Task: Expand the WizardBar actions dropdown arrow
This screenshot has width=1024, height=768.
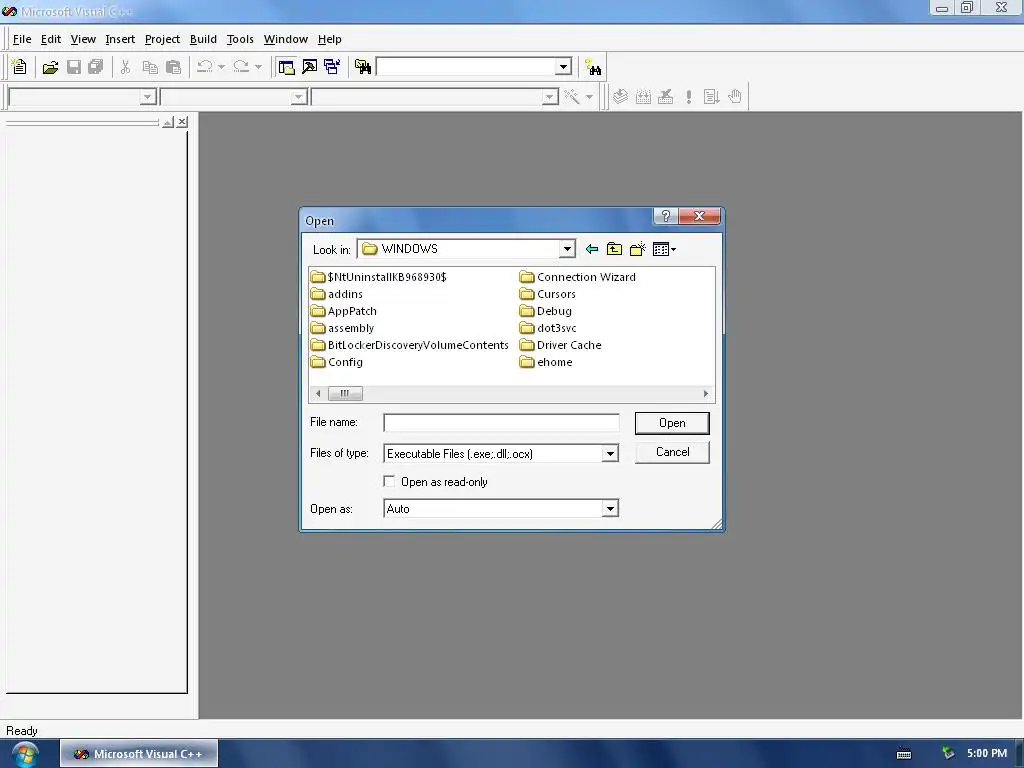Action: [x=589, y=97]
